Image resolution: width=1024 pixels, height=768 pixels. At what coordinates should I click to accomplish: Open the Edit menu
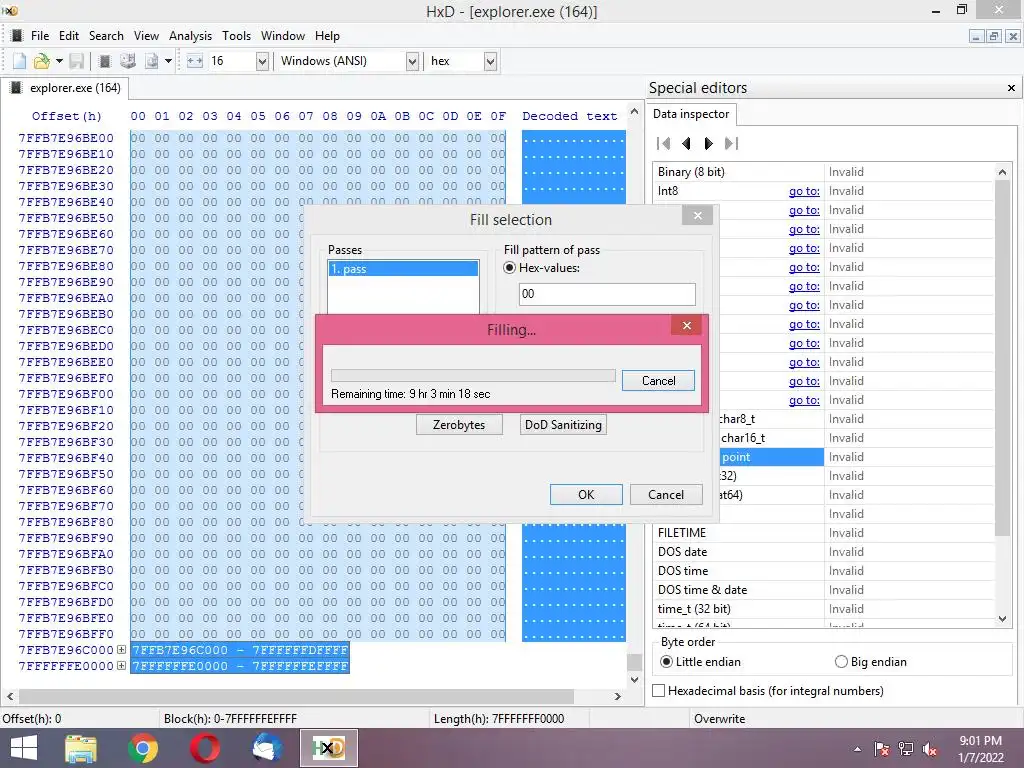tap(69, 36)
